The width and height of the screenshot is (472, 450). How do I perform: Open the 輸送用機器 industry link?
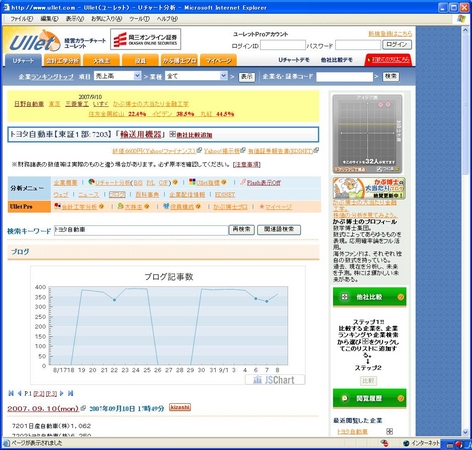pyautogui.click(x=140, y=134)
